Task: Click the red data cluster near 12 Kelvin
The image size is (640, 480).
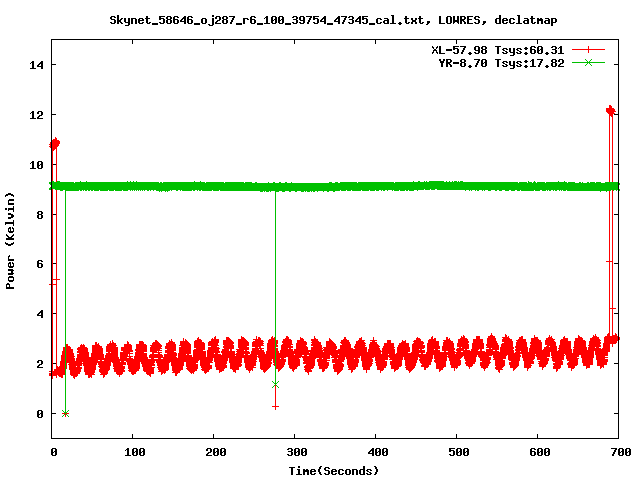Action: 611,111
